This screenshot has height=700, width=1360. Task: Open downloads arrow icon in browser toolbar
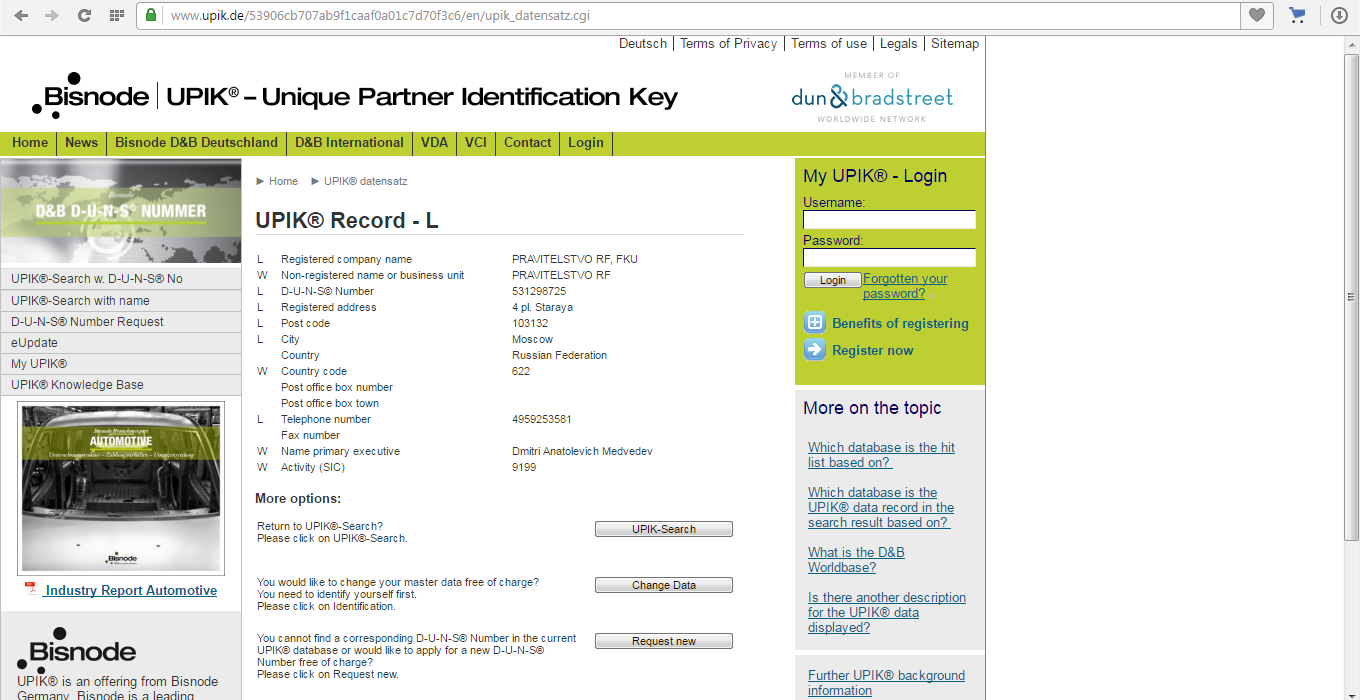(1339, 15)
